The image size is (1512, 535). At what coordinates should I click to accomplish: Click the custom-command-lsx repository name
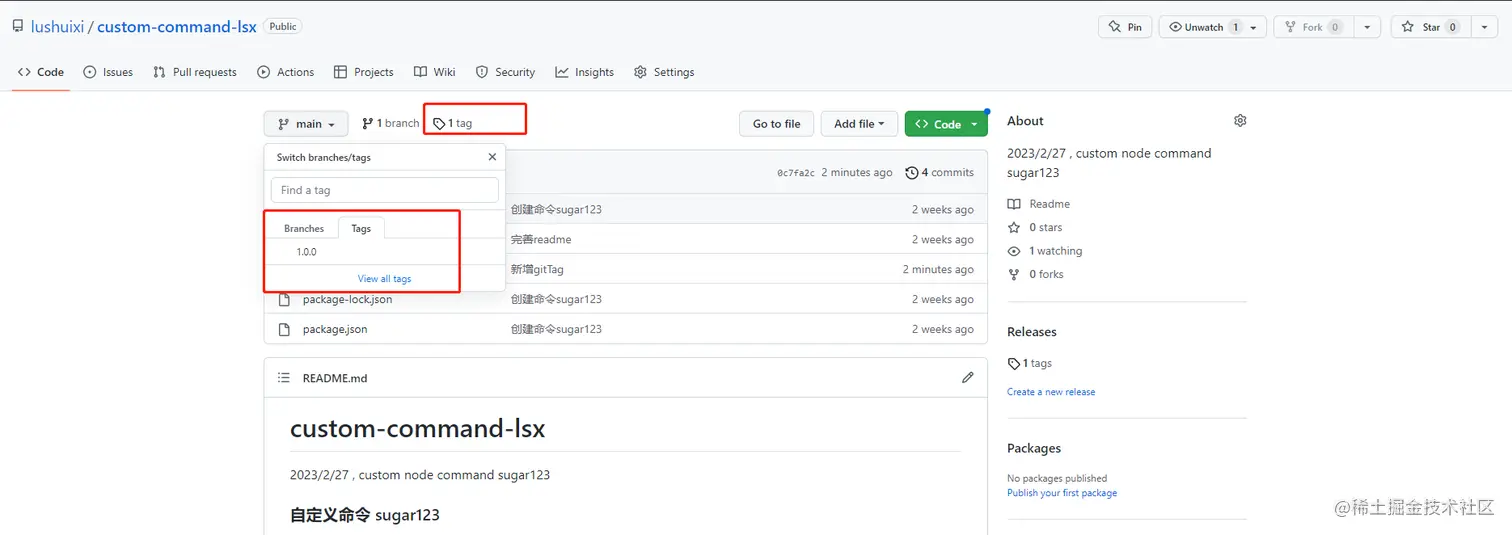177,27
